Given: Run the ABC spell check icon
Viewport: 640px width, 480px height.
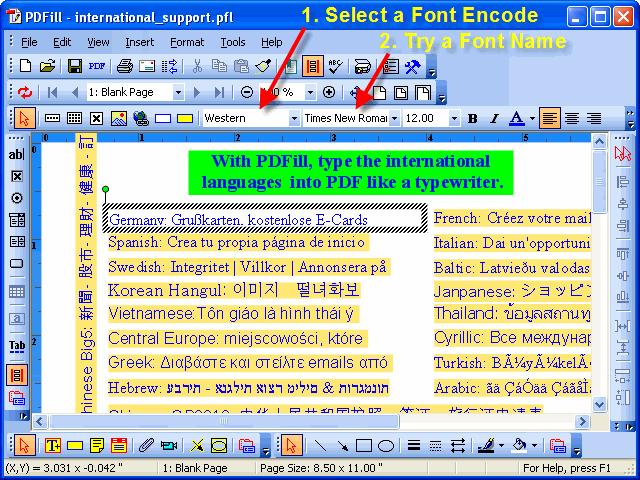Looking at the screenshot, I should coord(335,66).
